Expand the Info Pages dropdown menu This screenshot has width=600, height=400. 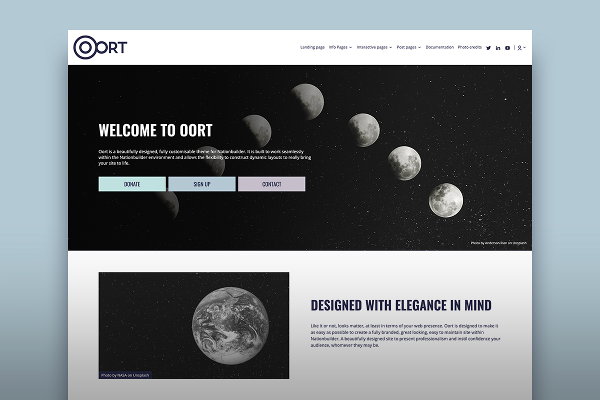(x=340, y=47)
